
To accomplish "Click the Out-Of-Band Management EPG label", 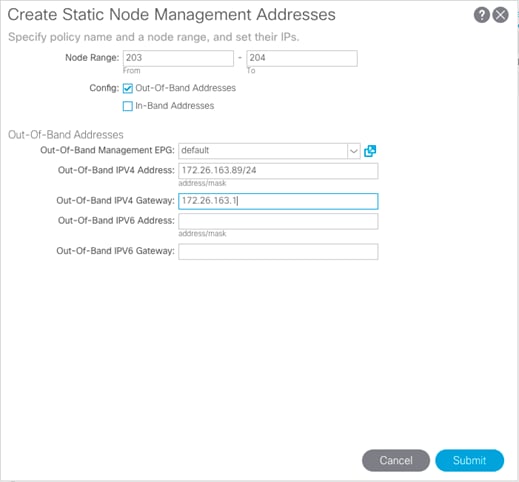I will pos(107,150).
